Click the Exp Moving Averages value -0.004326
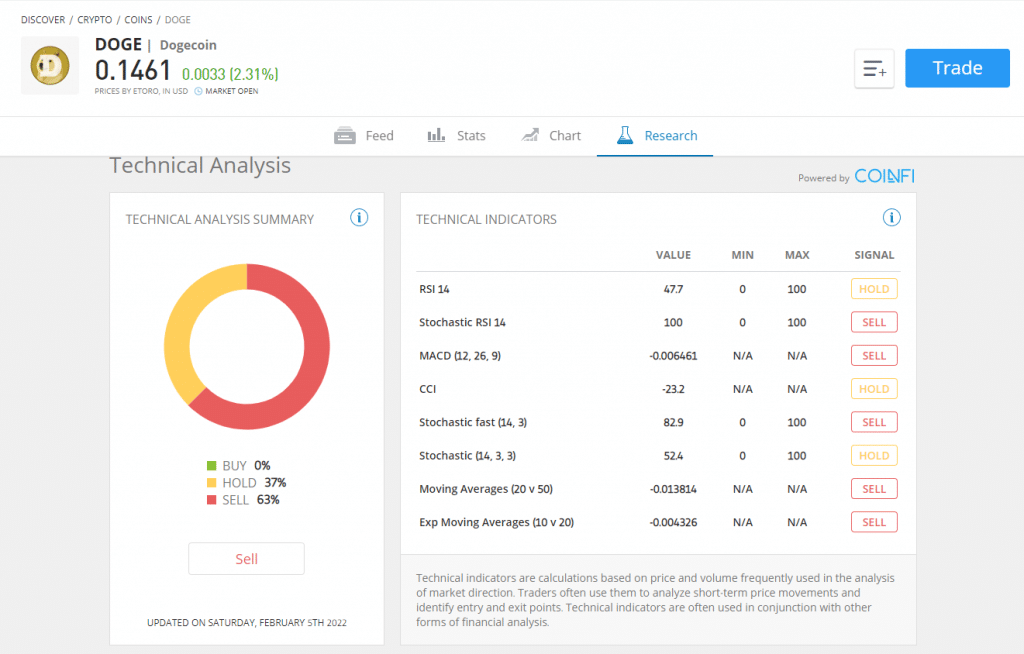 pyautogui.click(x=673, y=522)
